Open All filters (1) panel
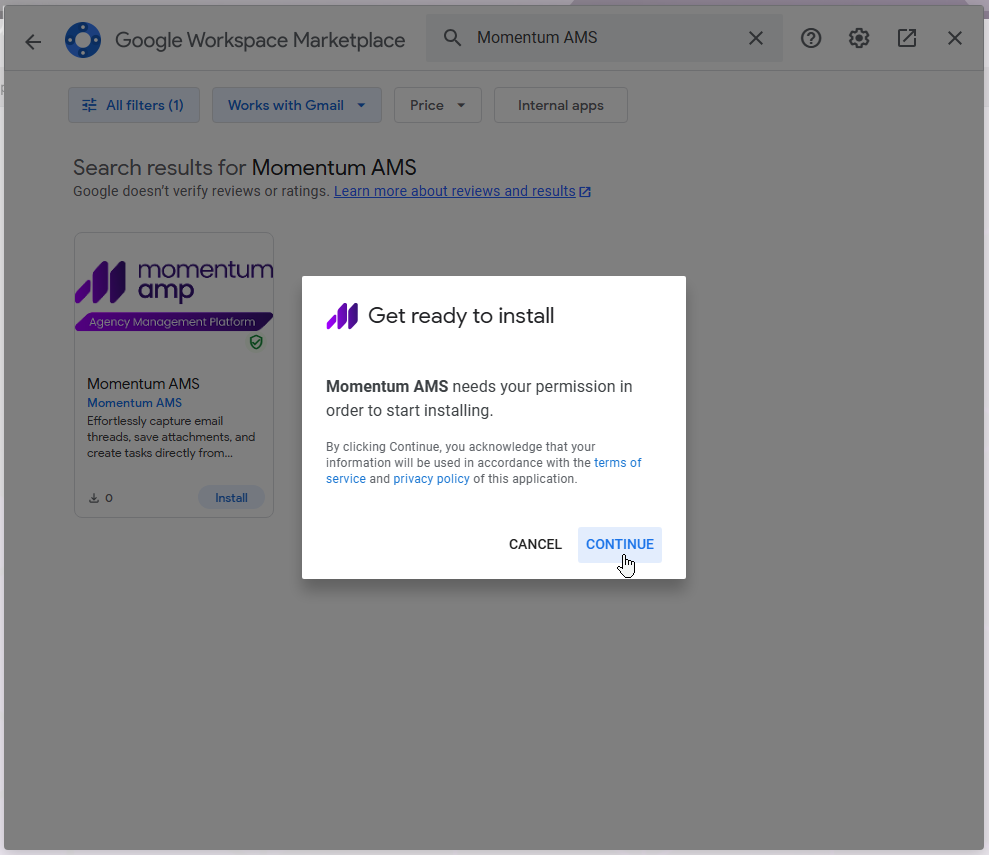 coord(134,105)
